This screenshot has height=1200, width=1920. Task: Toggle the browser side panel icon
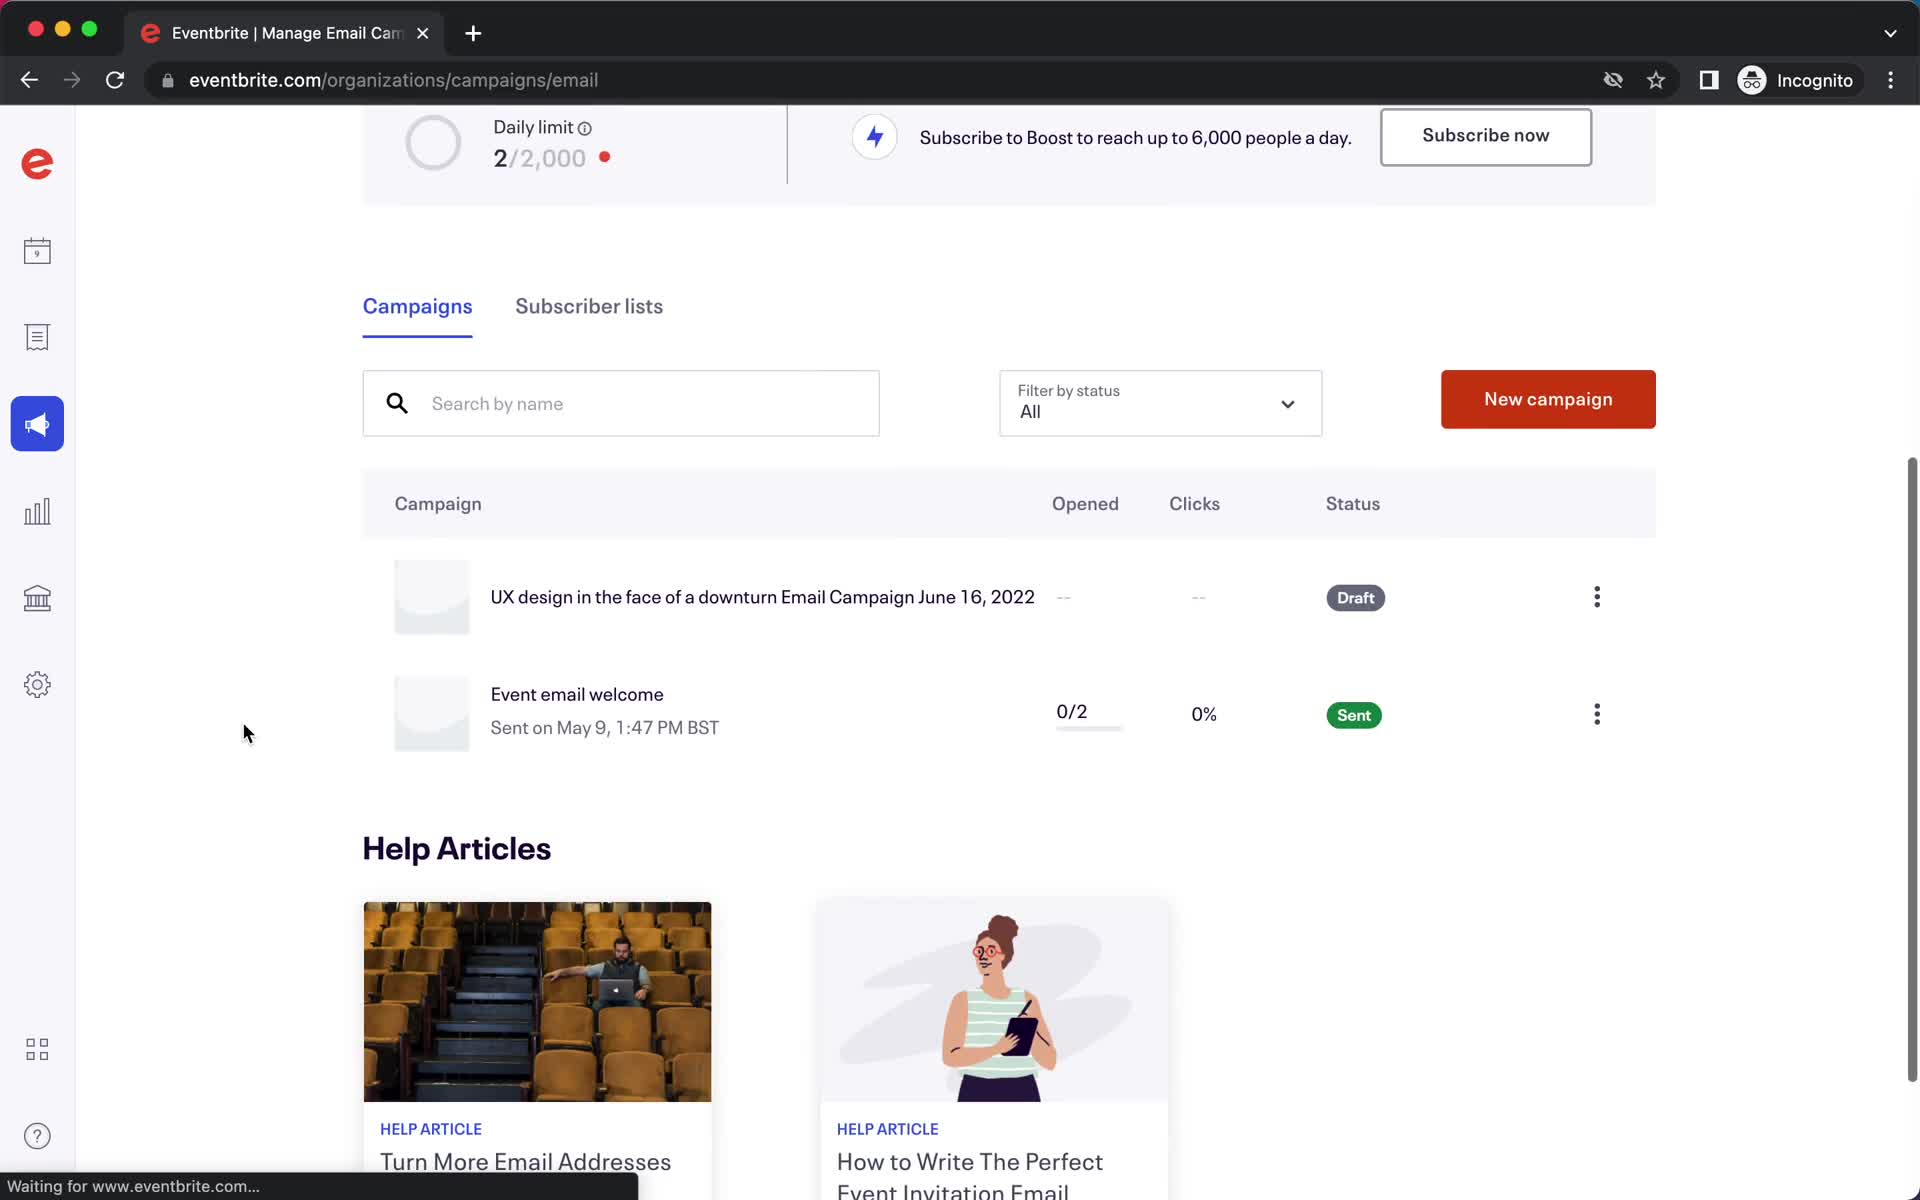(1709, 80)
